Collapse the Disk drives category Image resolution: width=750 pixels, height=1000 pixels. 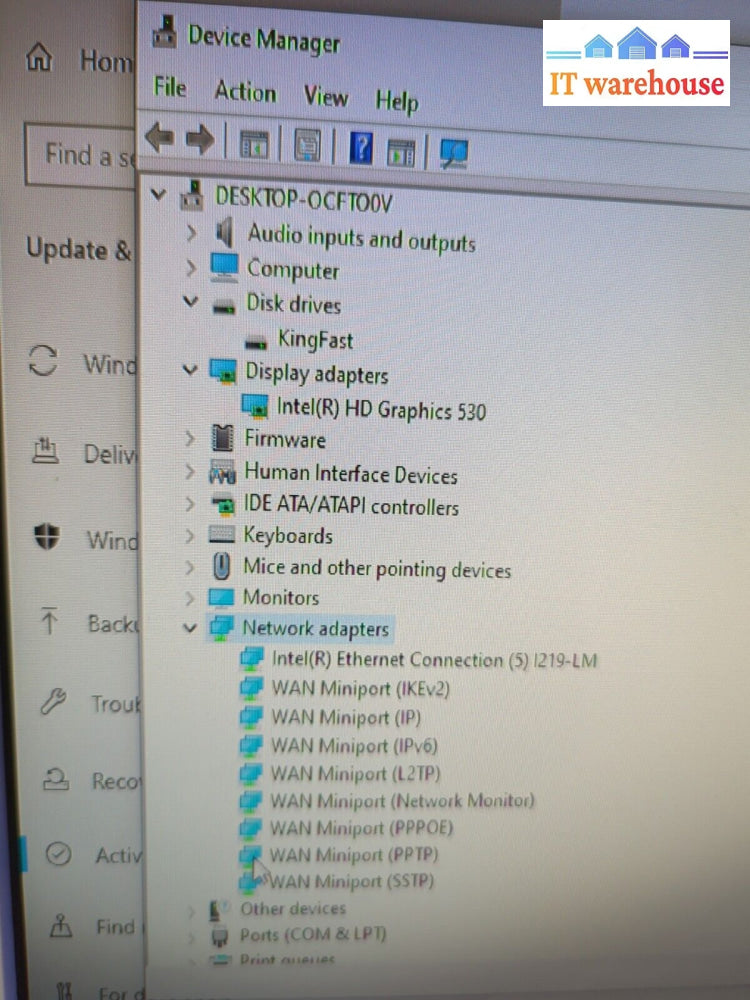coord(190,301)
